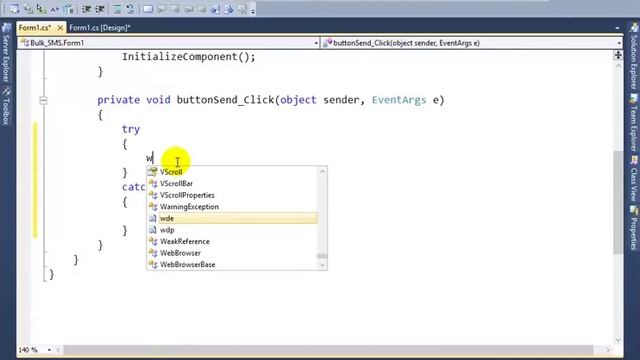Increase line indent via toolbar icon
This screenshot has width=640, height=360.
pyautogui.click(x=100, y=9)
